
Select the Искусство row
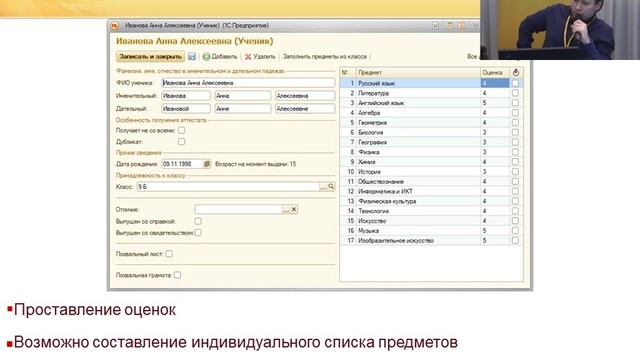tap(431, 221)
